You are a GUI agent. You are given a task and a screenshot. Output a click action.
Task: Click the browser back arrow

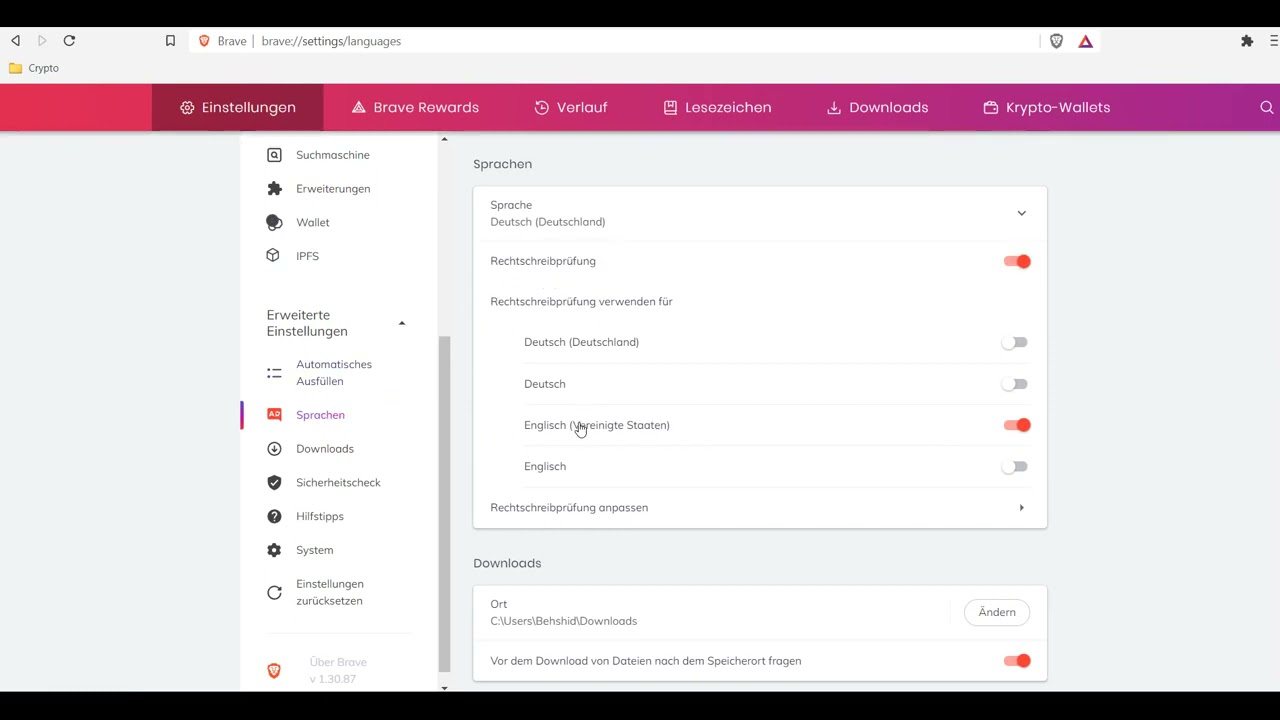tap(15, 41)
